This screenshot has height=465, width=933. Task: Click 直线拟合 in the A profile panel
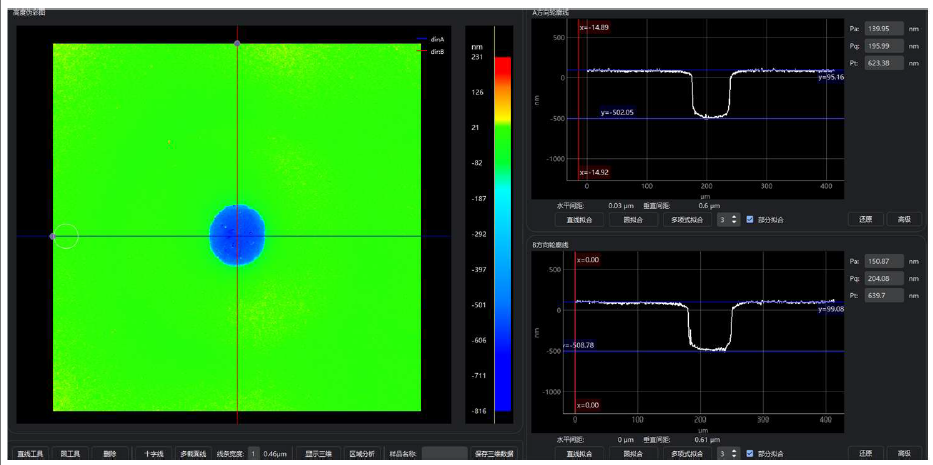coord(580,219)
